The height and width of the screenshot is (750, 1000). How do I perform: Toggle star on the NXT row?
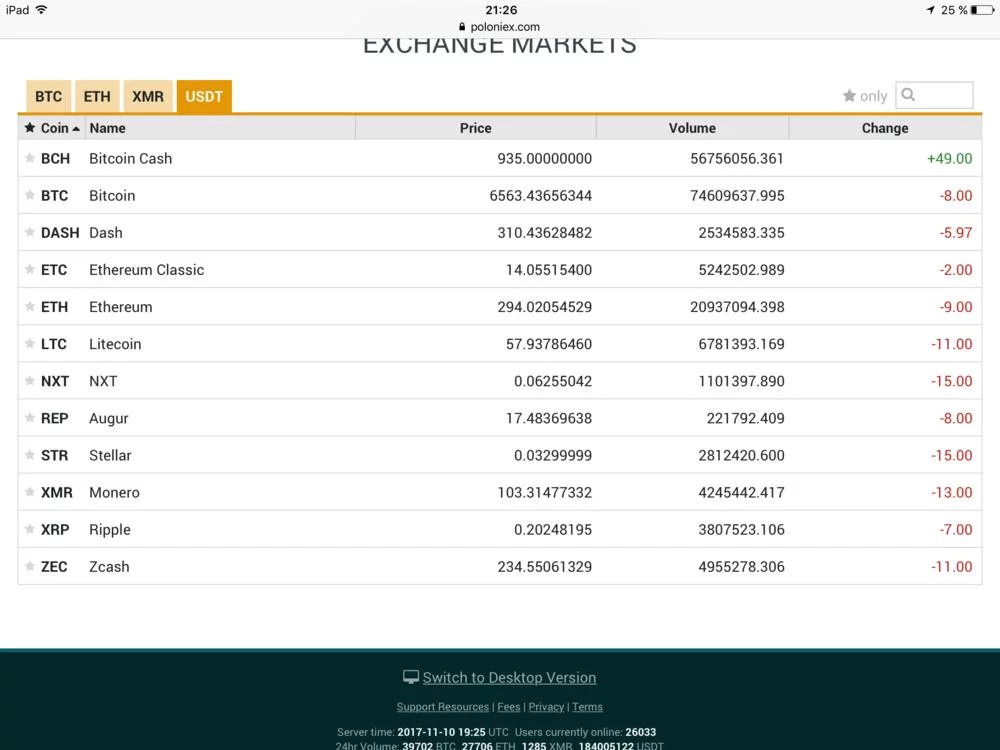pyautogui.click(x=29, y=381)
